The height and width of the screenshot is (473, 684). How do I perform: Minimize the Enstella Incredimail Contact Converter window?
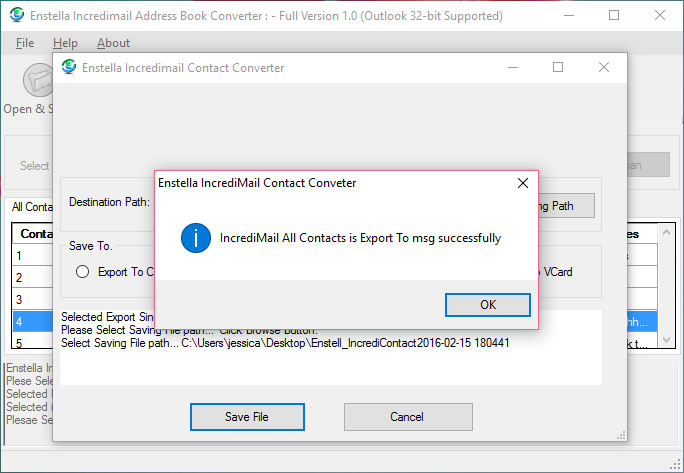point(513,67)
